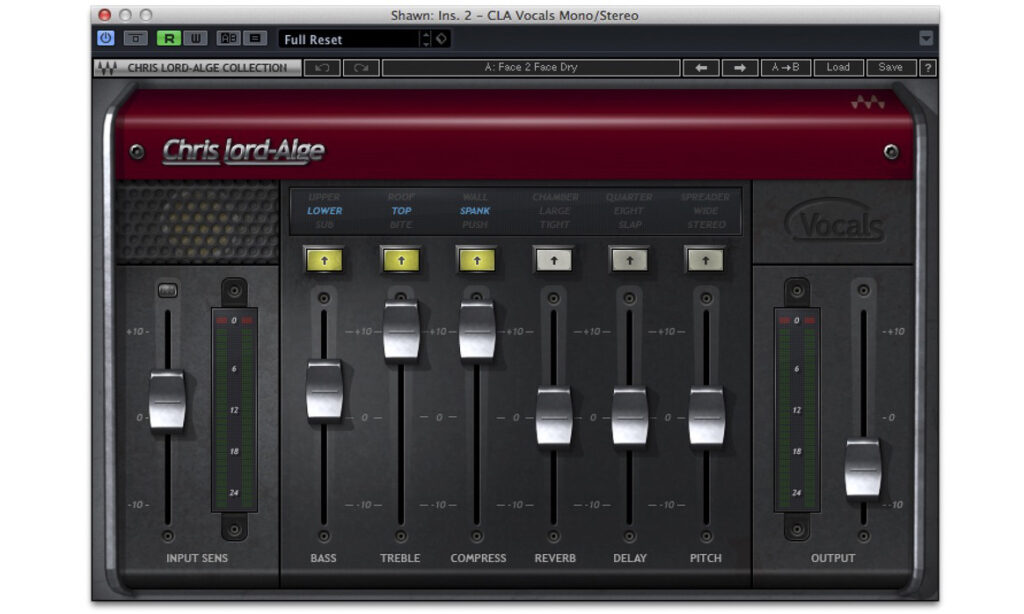The width and height of the screenshot is (1024, 614).
Task: Cycle the Bass mode arrow button
Action: coord(325,260)
